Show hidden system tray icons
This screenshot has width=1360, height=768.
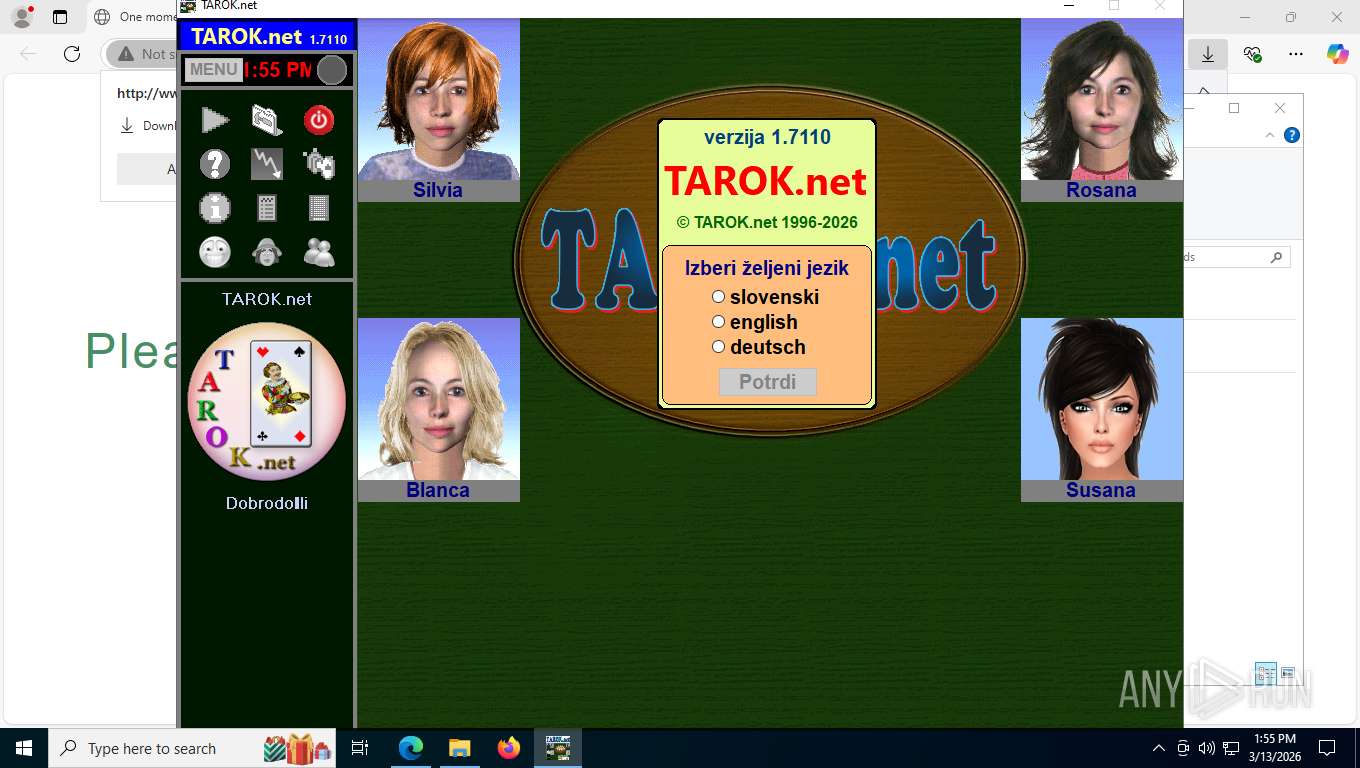tap(1159, 748)
